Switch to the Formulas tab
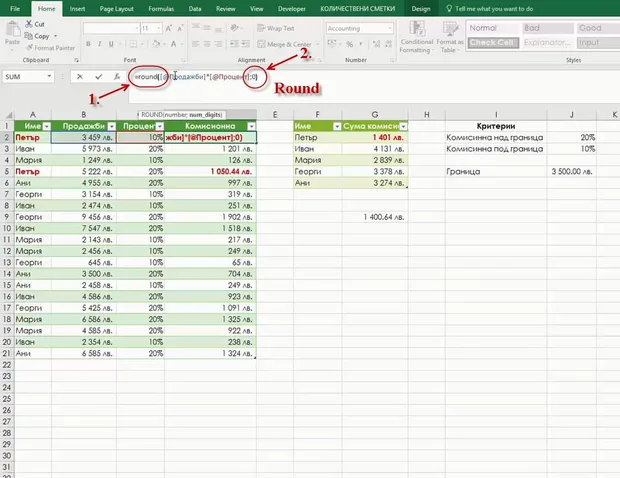Viewport: 620px width, 478px height. (161, 8)
